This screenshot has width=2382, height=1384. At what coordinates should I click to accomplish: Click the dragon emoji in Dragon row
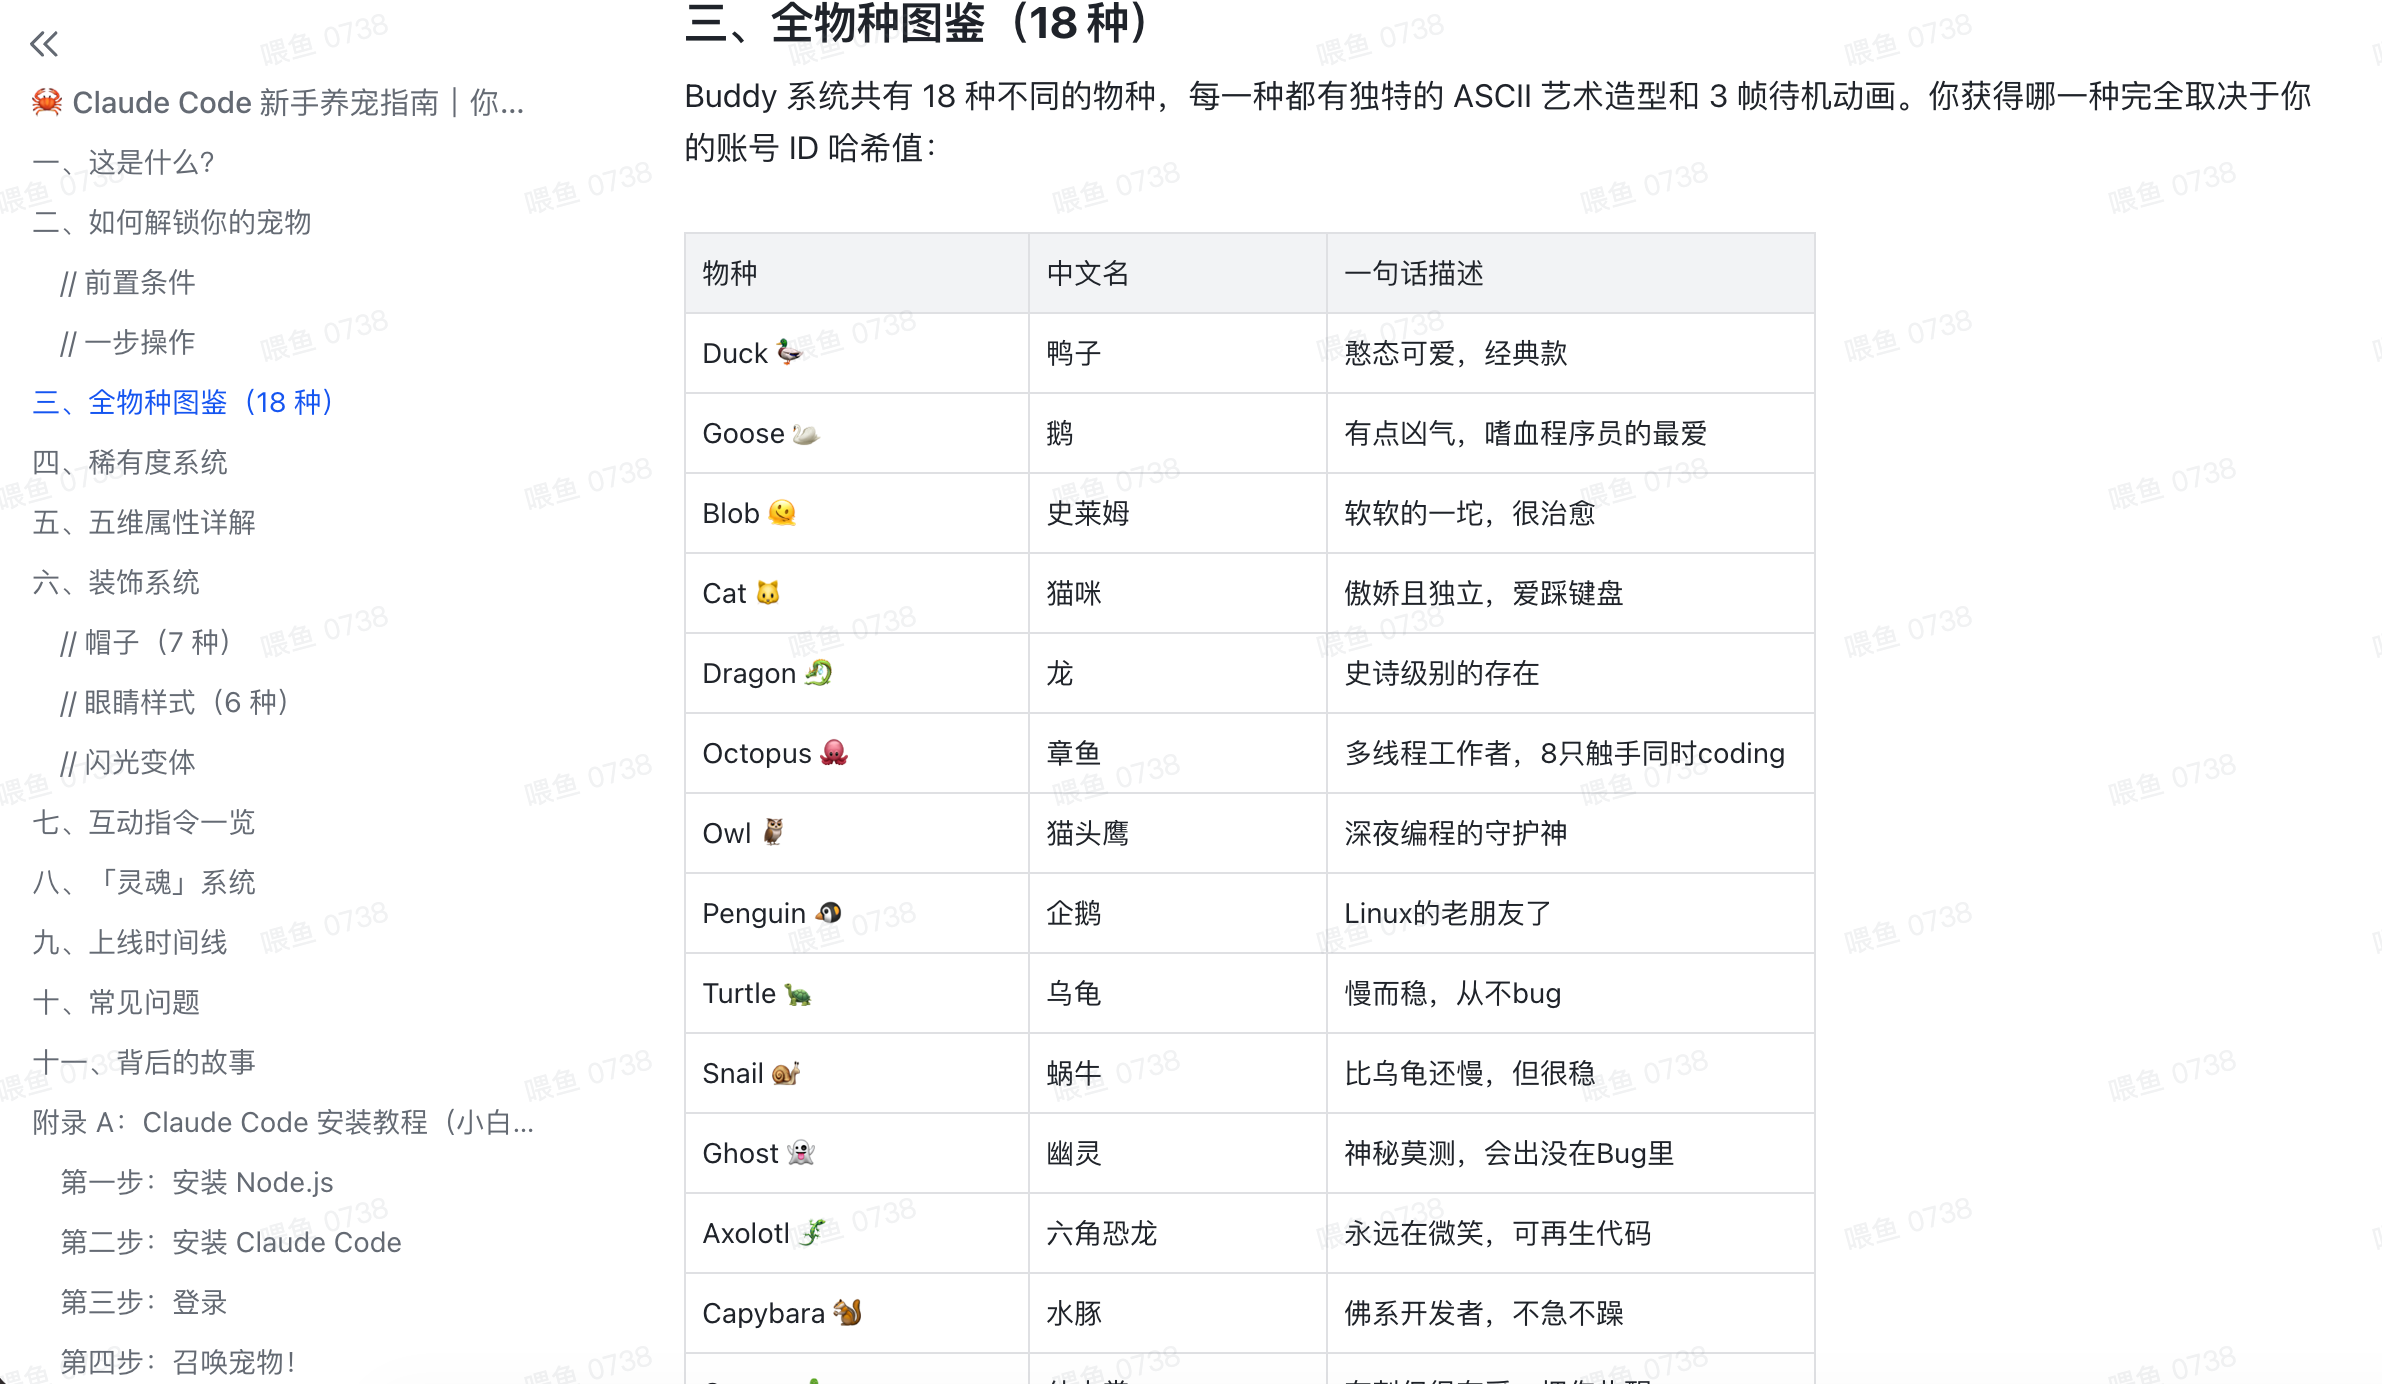coord(818,672)
